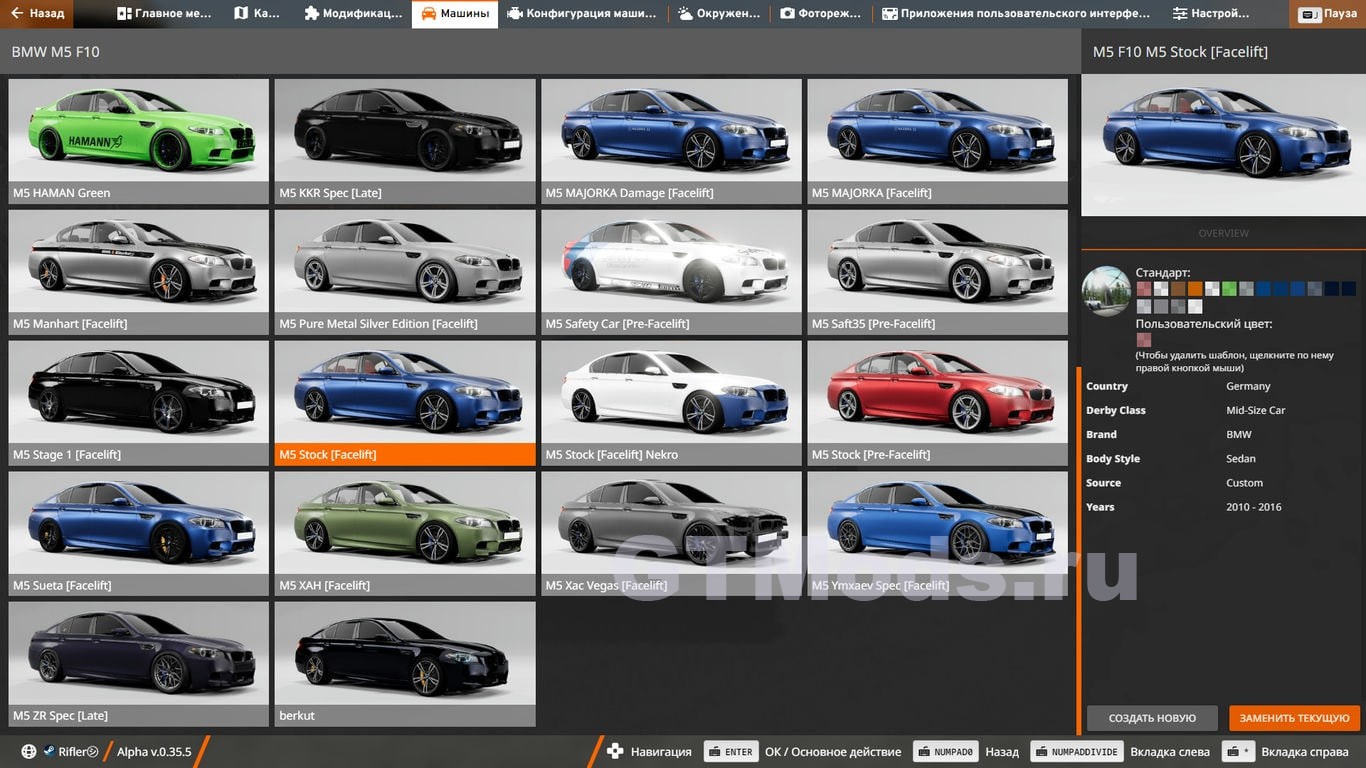
Task: Switch to the OVERVIEW tab
Action: (1223, 233)
